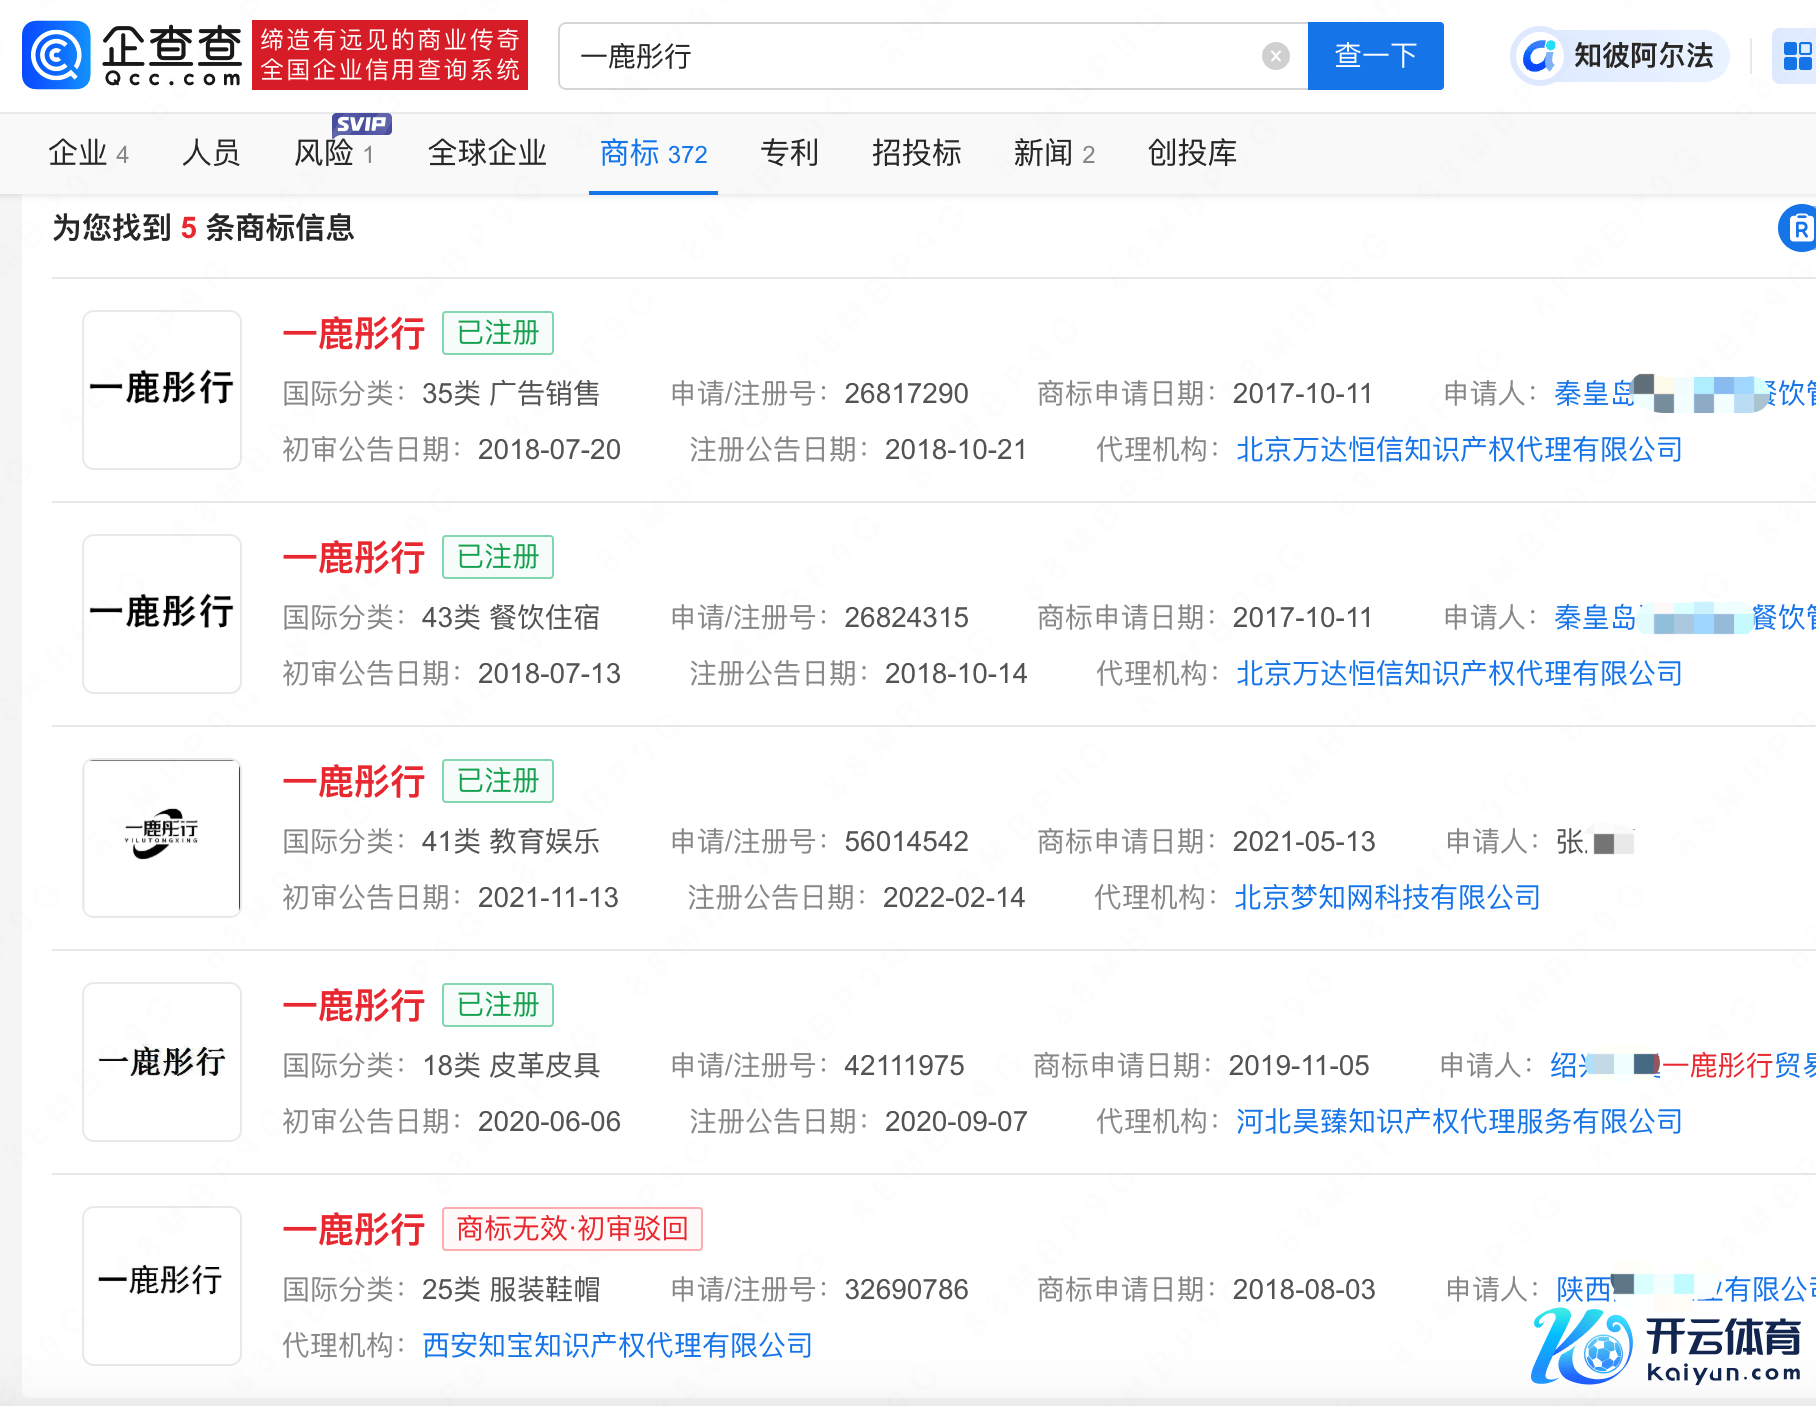Open the stylized logo thumbnail of class 41 trademark
Image resolution: width=1816 pixels, height=1406 pixels.
(162, 838)
